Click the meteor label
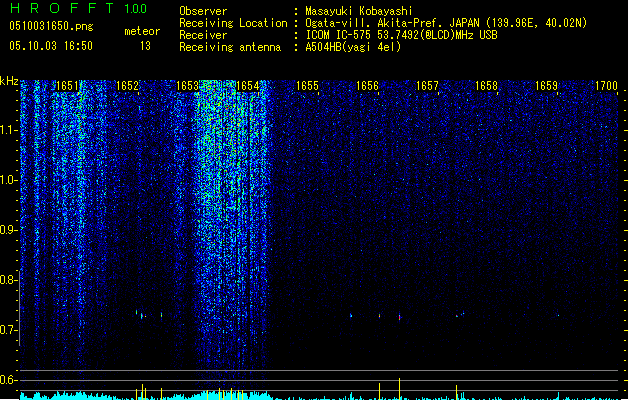Screen dimensions: 629x400 [x=142, y=31]
